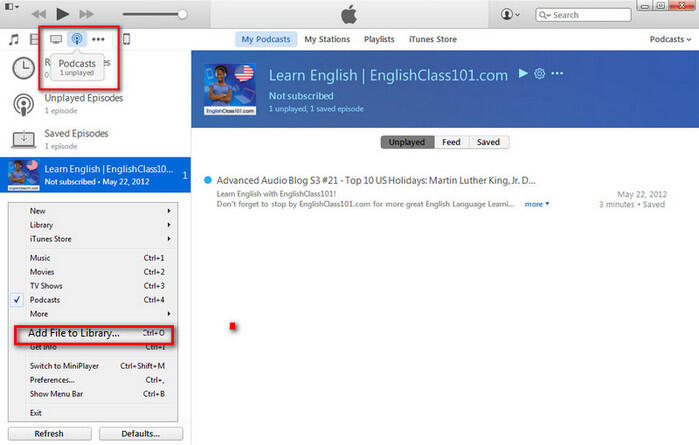Open the Movies library icon
This screenshot has height=445, width=699.
click(33, 40)
